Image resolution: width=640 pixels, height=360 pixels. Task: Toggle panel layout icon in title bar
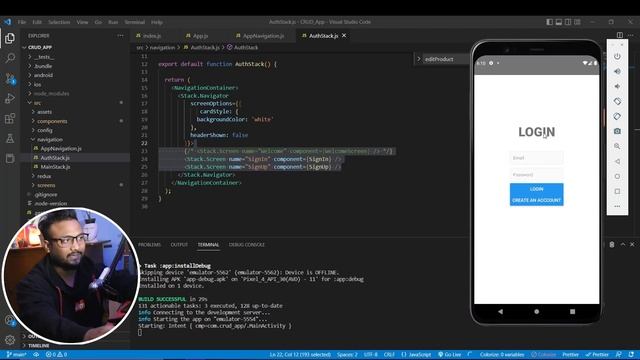click(559, 22)
